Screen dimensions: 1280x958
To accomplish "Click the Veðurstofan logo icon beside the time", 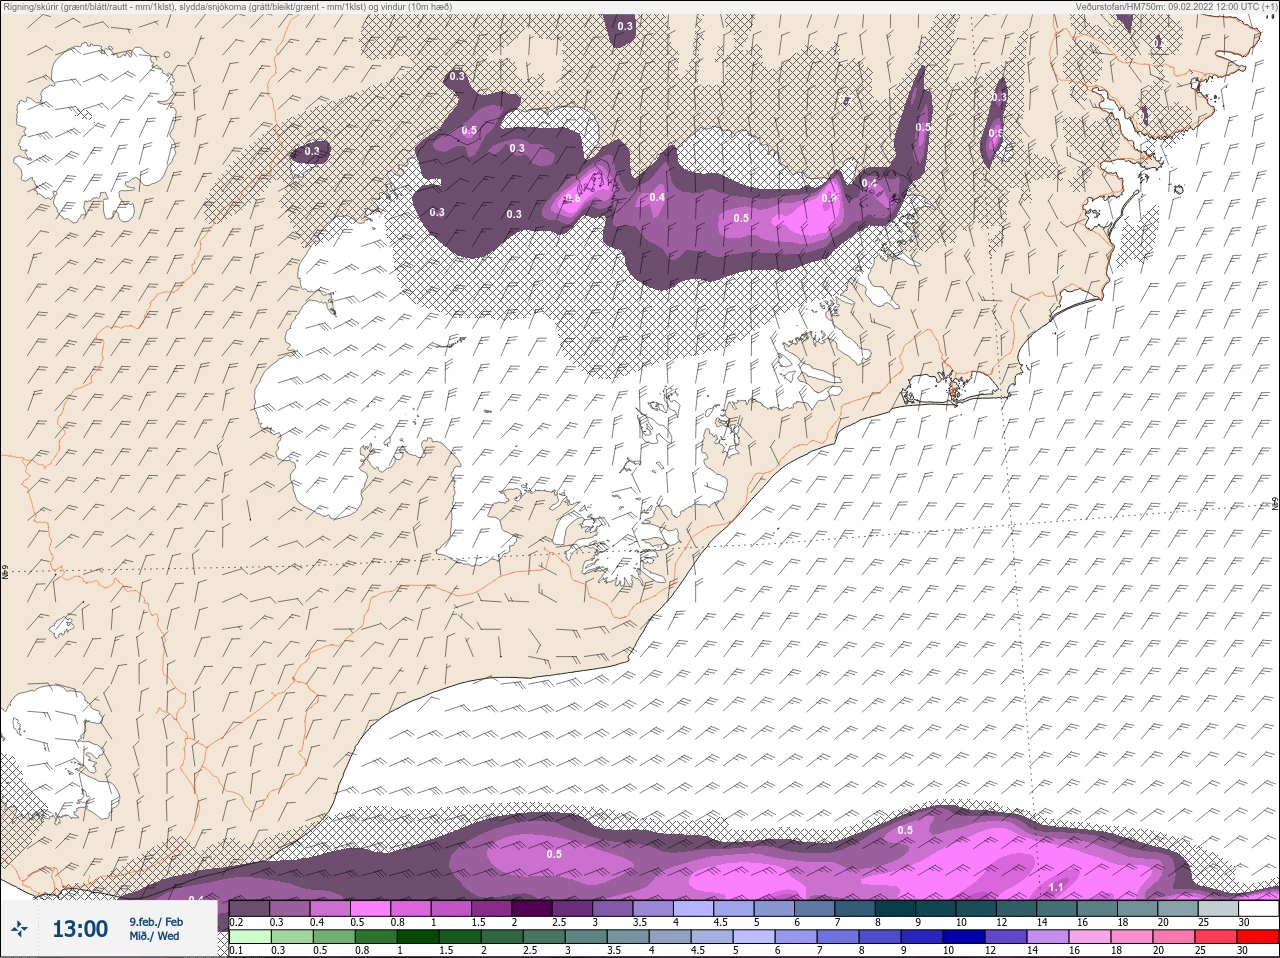I will 20,929.
